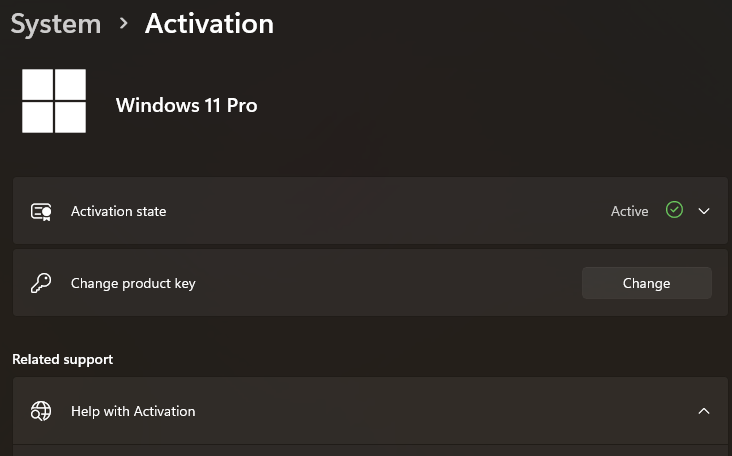Screen dimensions: 732x456
Task: Click the globe help icon
Action: (x=41, y=411)
